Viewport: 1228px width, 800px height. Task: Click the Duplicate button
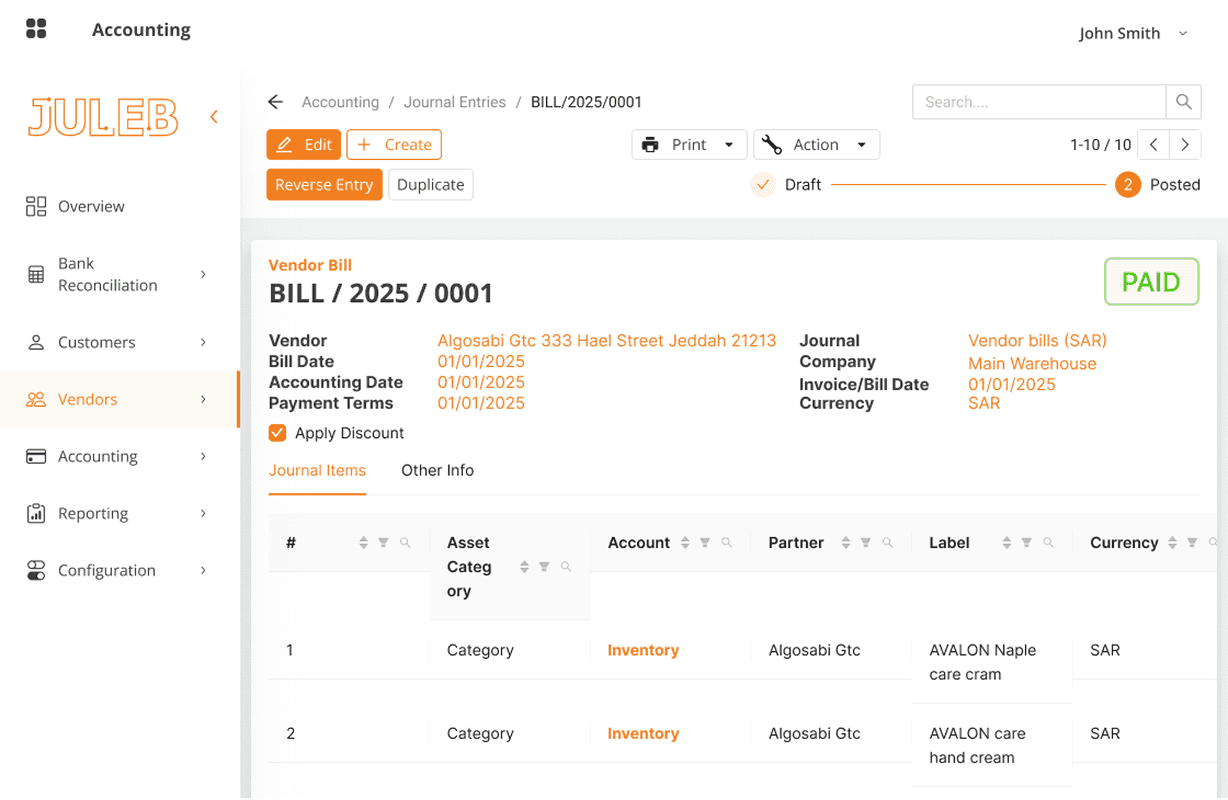[430, 185]
